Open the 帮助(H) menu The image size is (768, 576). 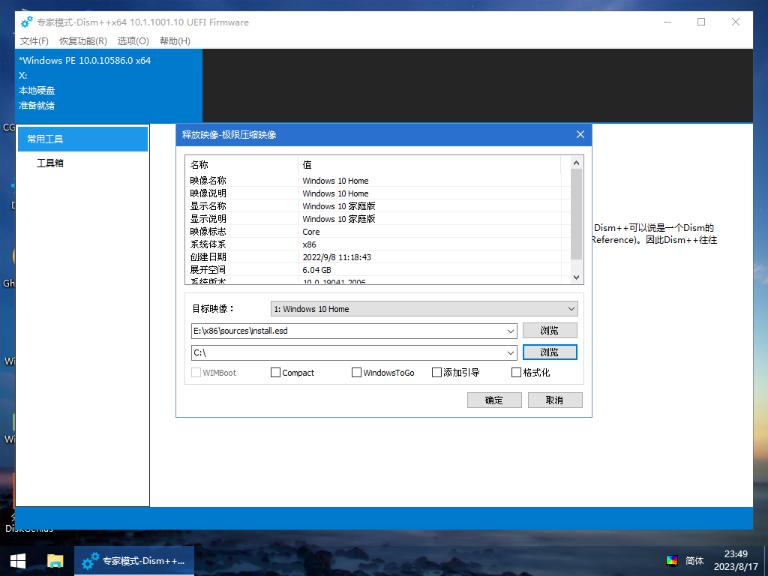[x=175, y=41]
